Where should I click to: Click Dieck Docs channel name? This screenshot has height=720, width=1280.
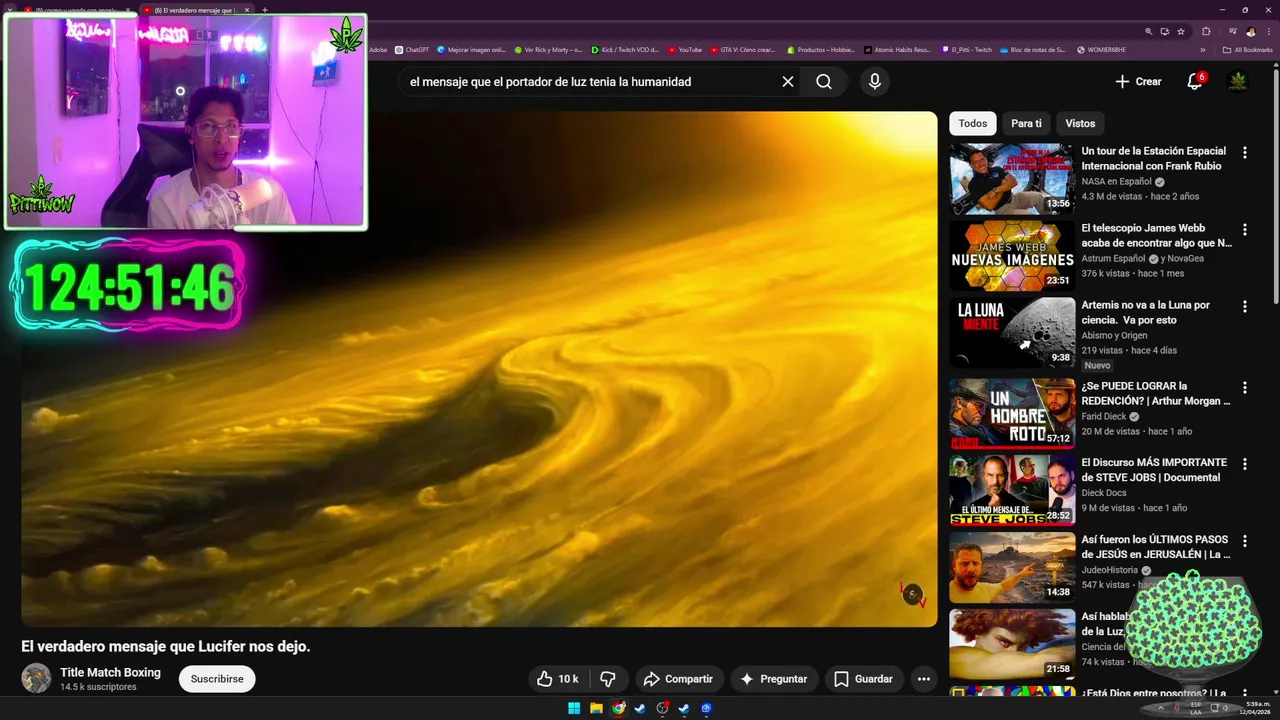click(1104, 493)
